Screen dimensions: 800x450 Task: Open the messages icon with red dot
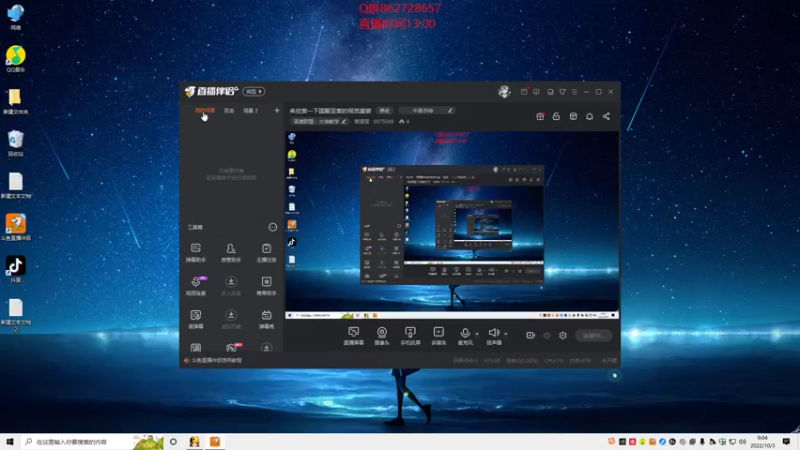pos(524,92)
